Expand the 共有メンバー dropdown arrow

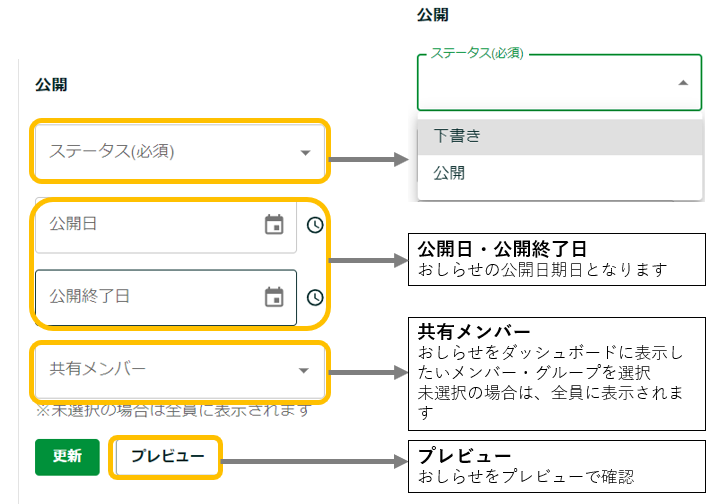[x=304, y=371]
